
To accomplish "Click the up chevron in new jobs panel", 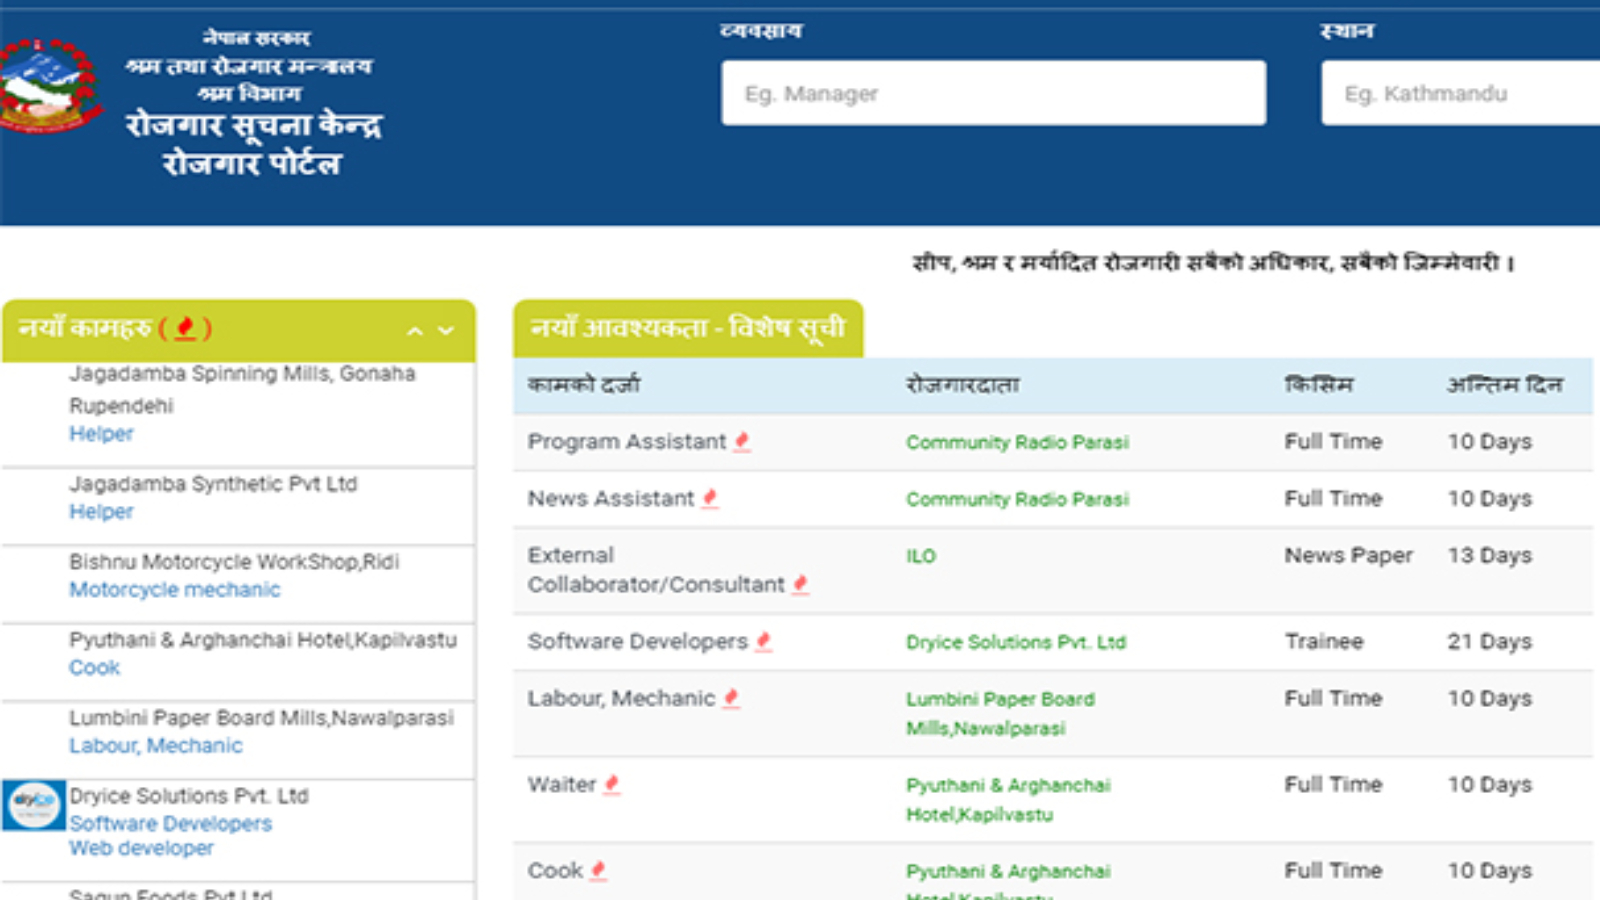I will (x=415, y=331).
